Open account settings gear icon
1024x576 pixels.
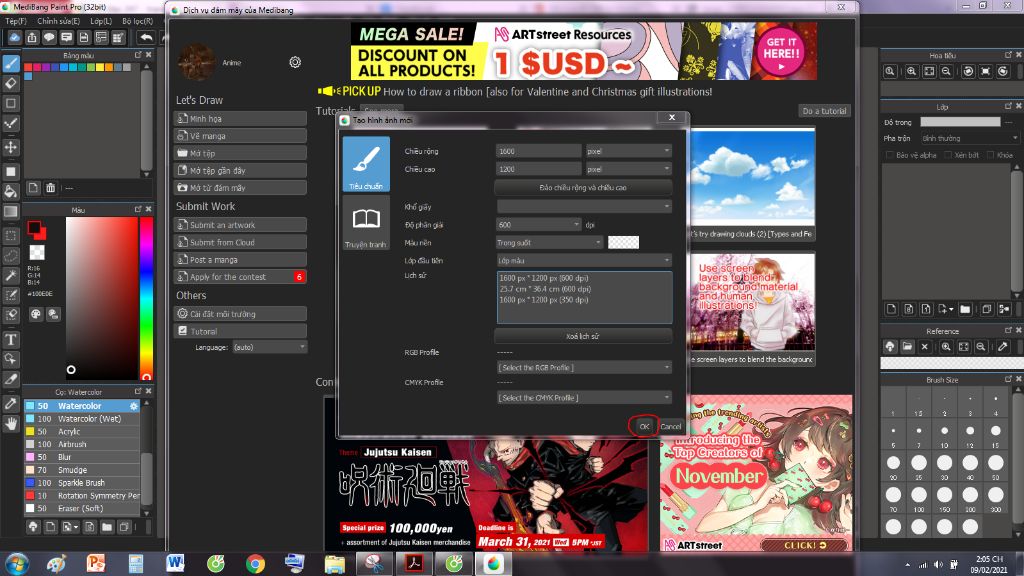[295, 62]
